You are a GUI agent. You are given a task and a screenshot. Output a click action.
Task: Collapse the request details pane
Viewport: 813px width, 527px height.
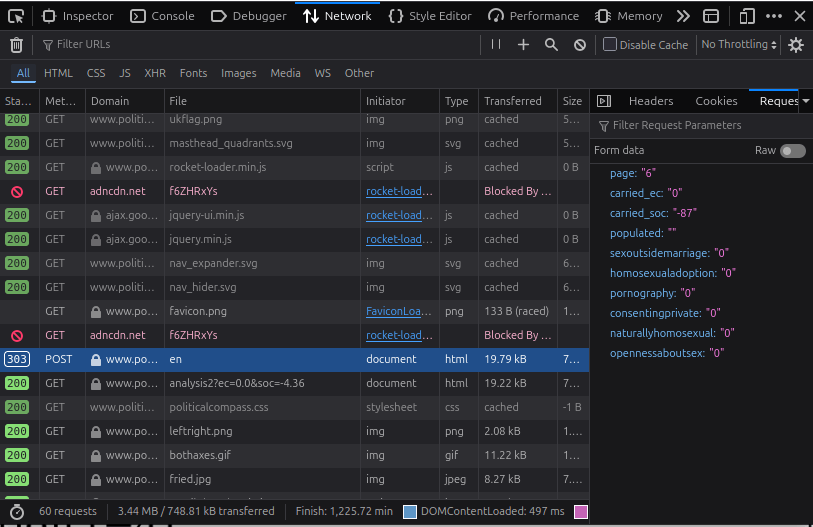coord(603,101)
